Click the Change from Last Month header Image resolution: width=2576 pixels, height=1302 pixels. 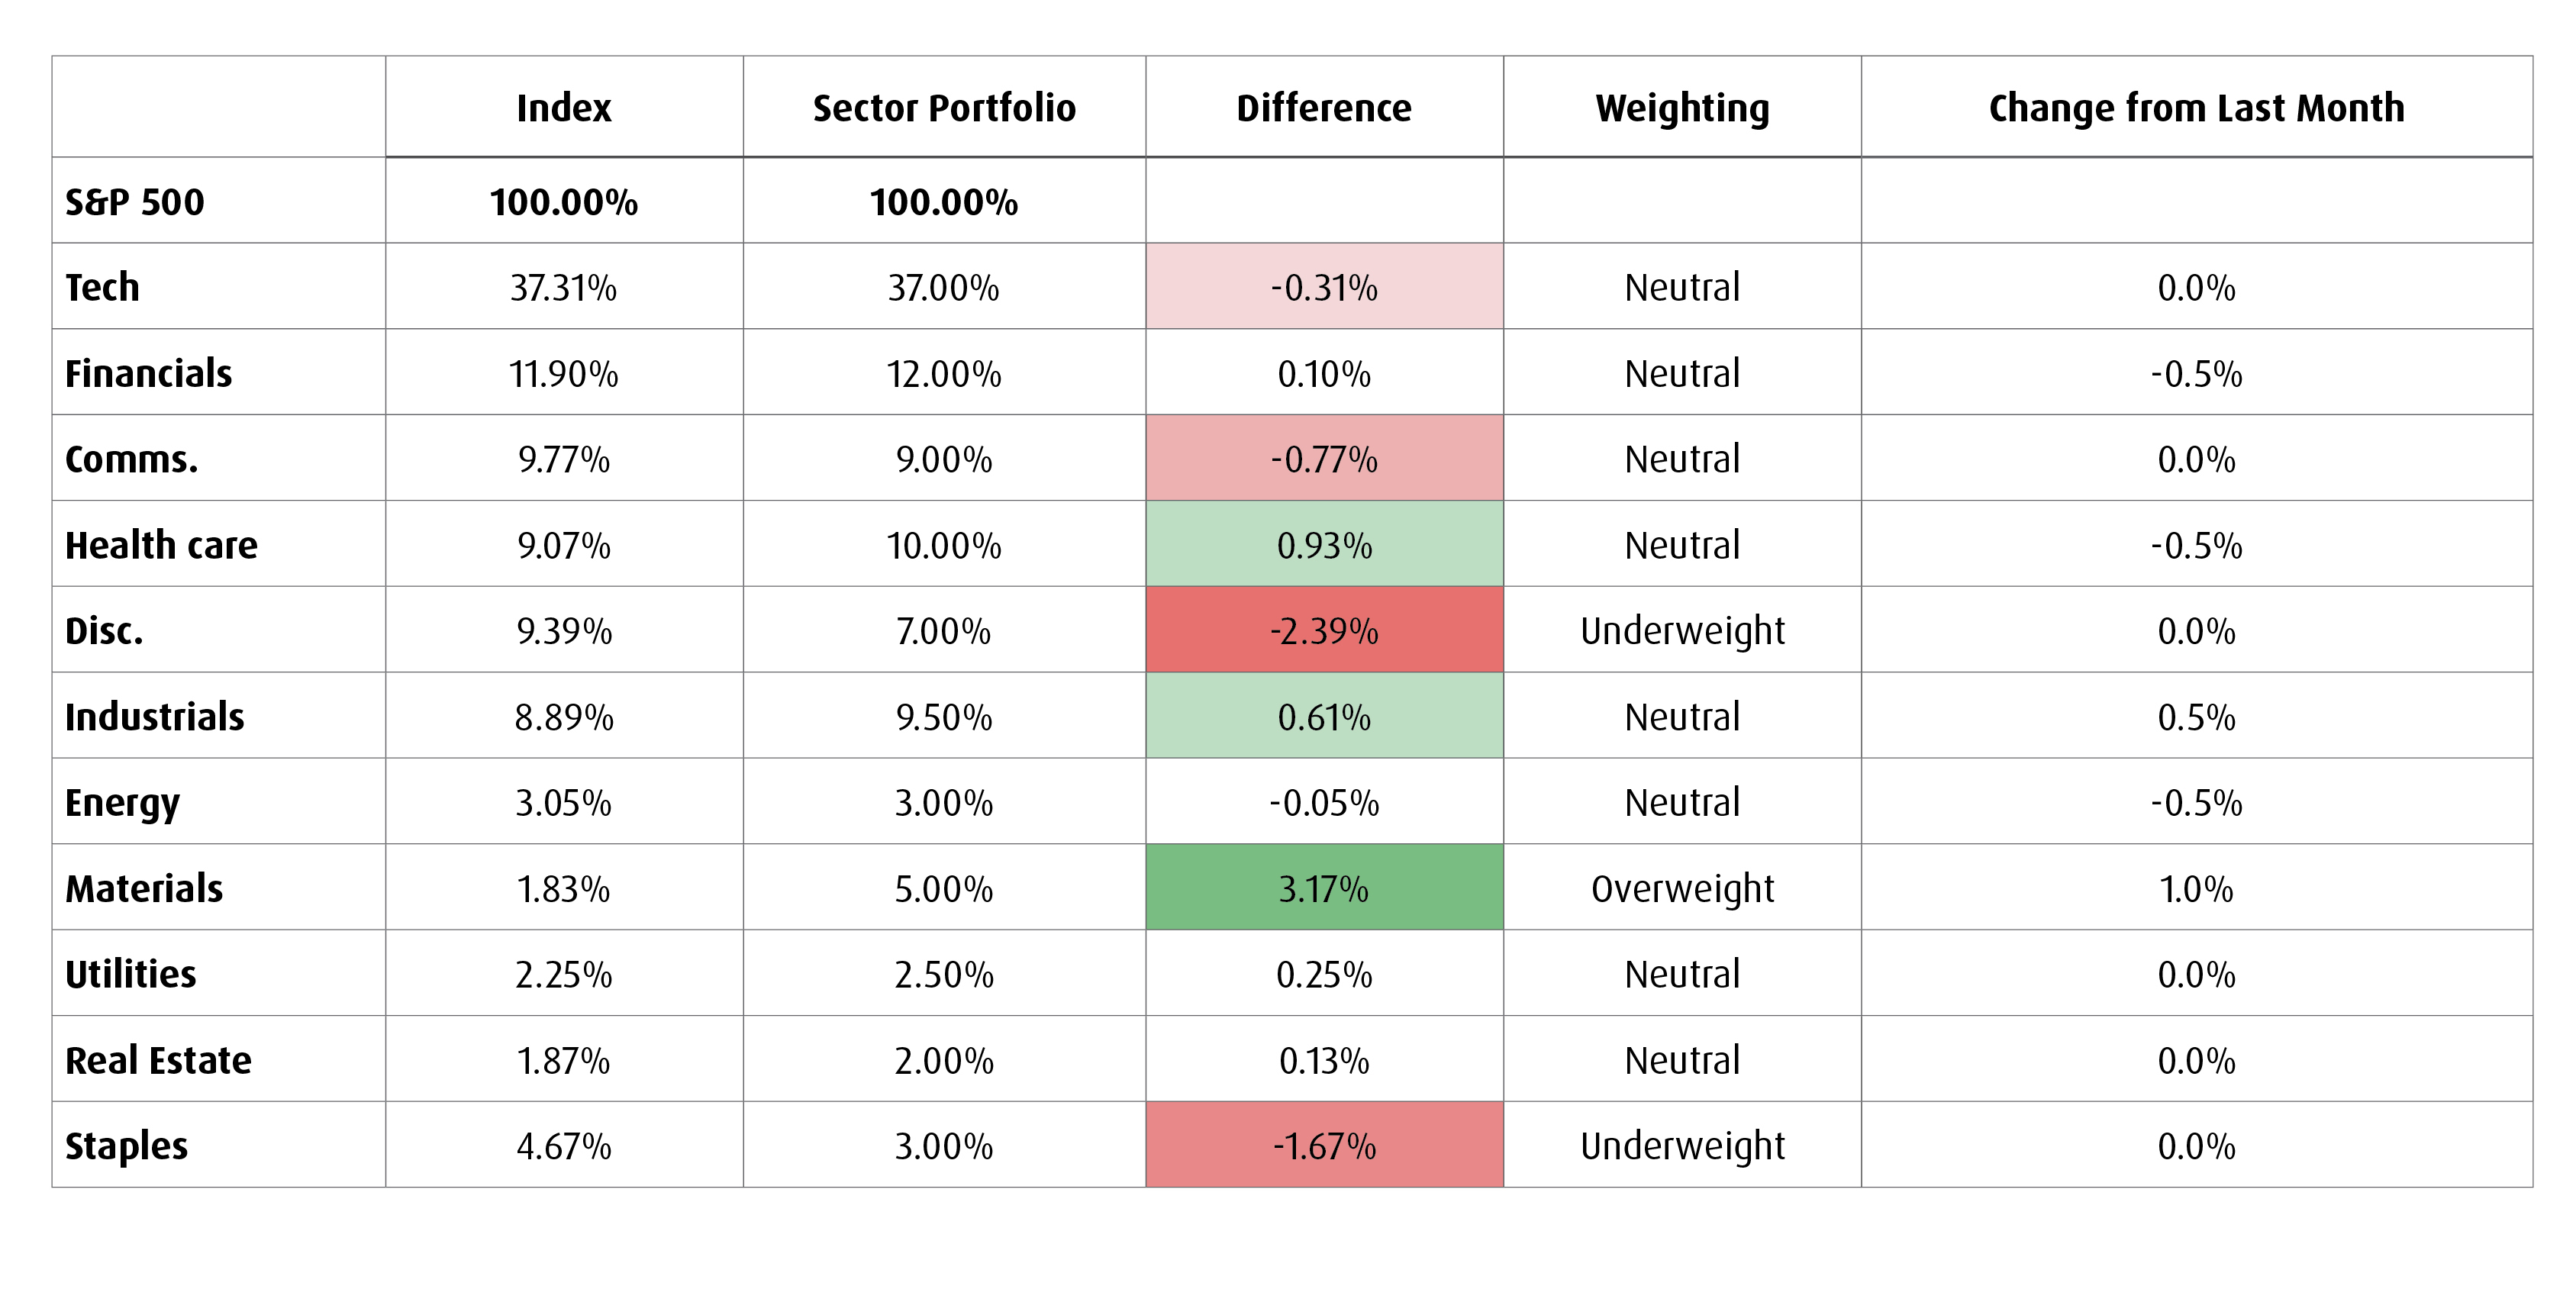point(2196,108)
